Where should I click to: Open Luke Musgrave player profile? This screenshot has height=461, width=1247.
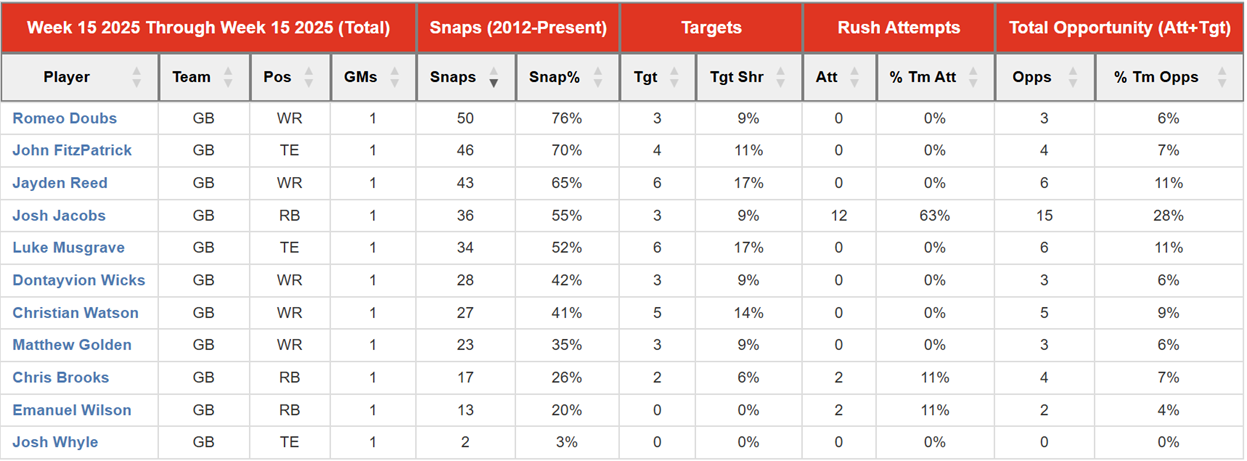tap(68, 248)
